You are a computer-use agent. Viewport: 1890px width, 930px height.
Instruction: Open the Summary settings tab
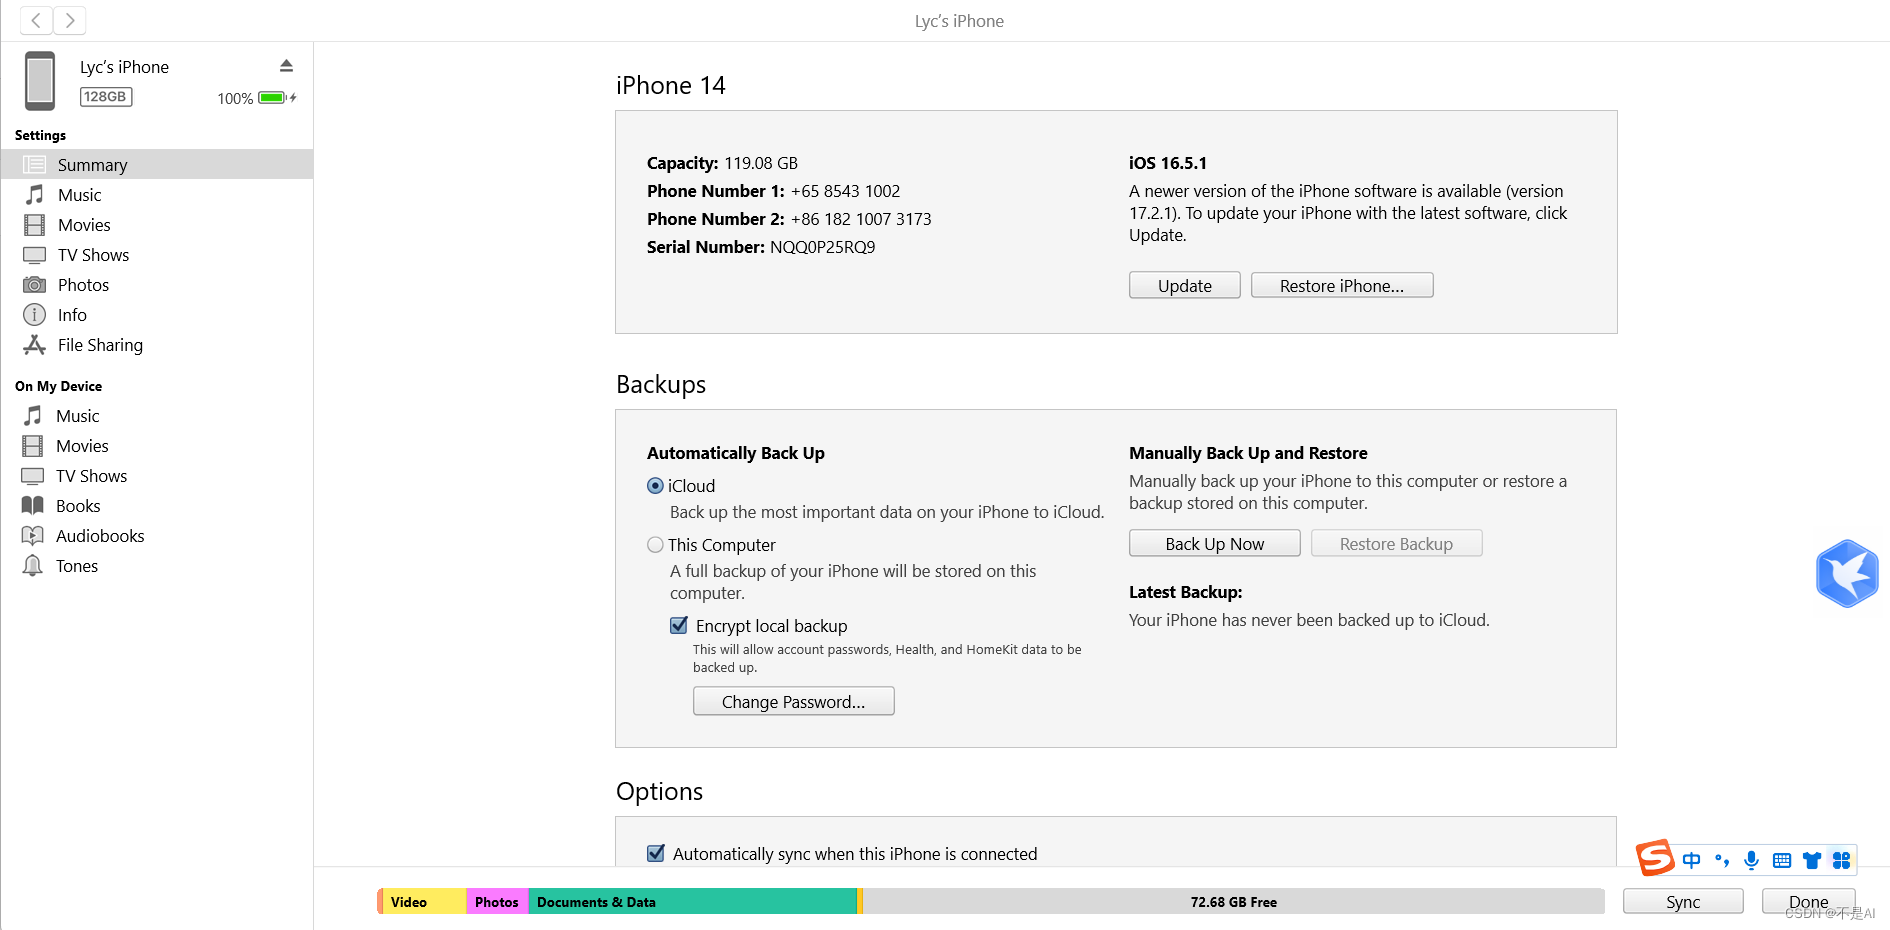(157, 164)
